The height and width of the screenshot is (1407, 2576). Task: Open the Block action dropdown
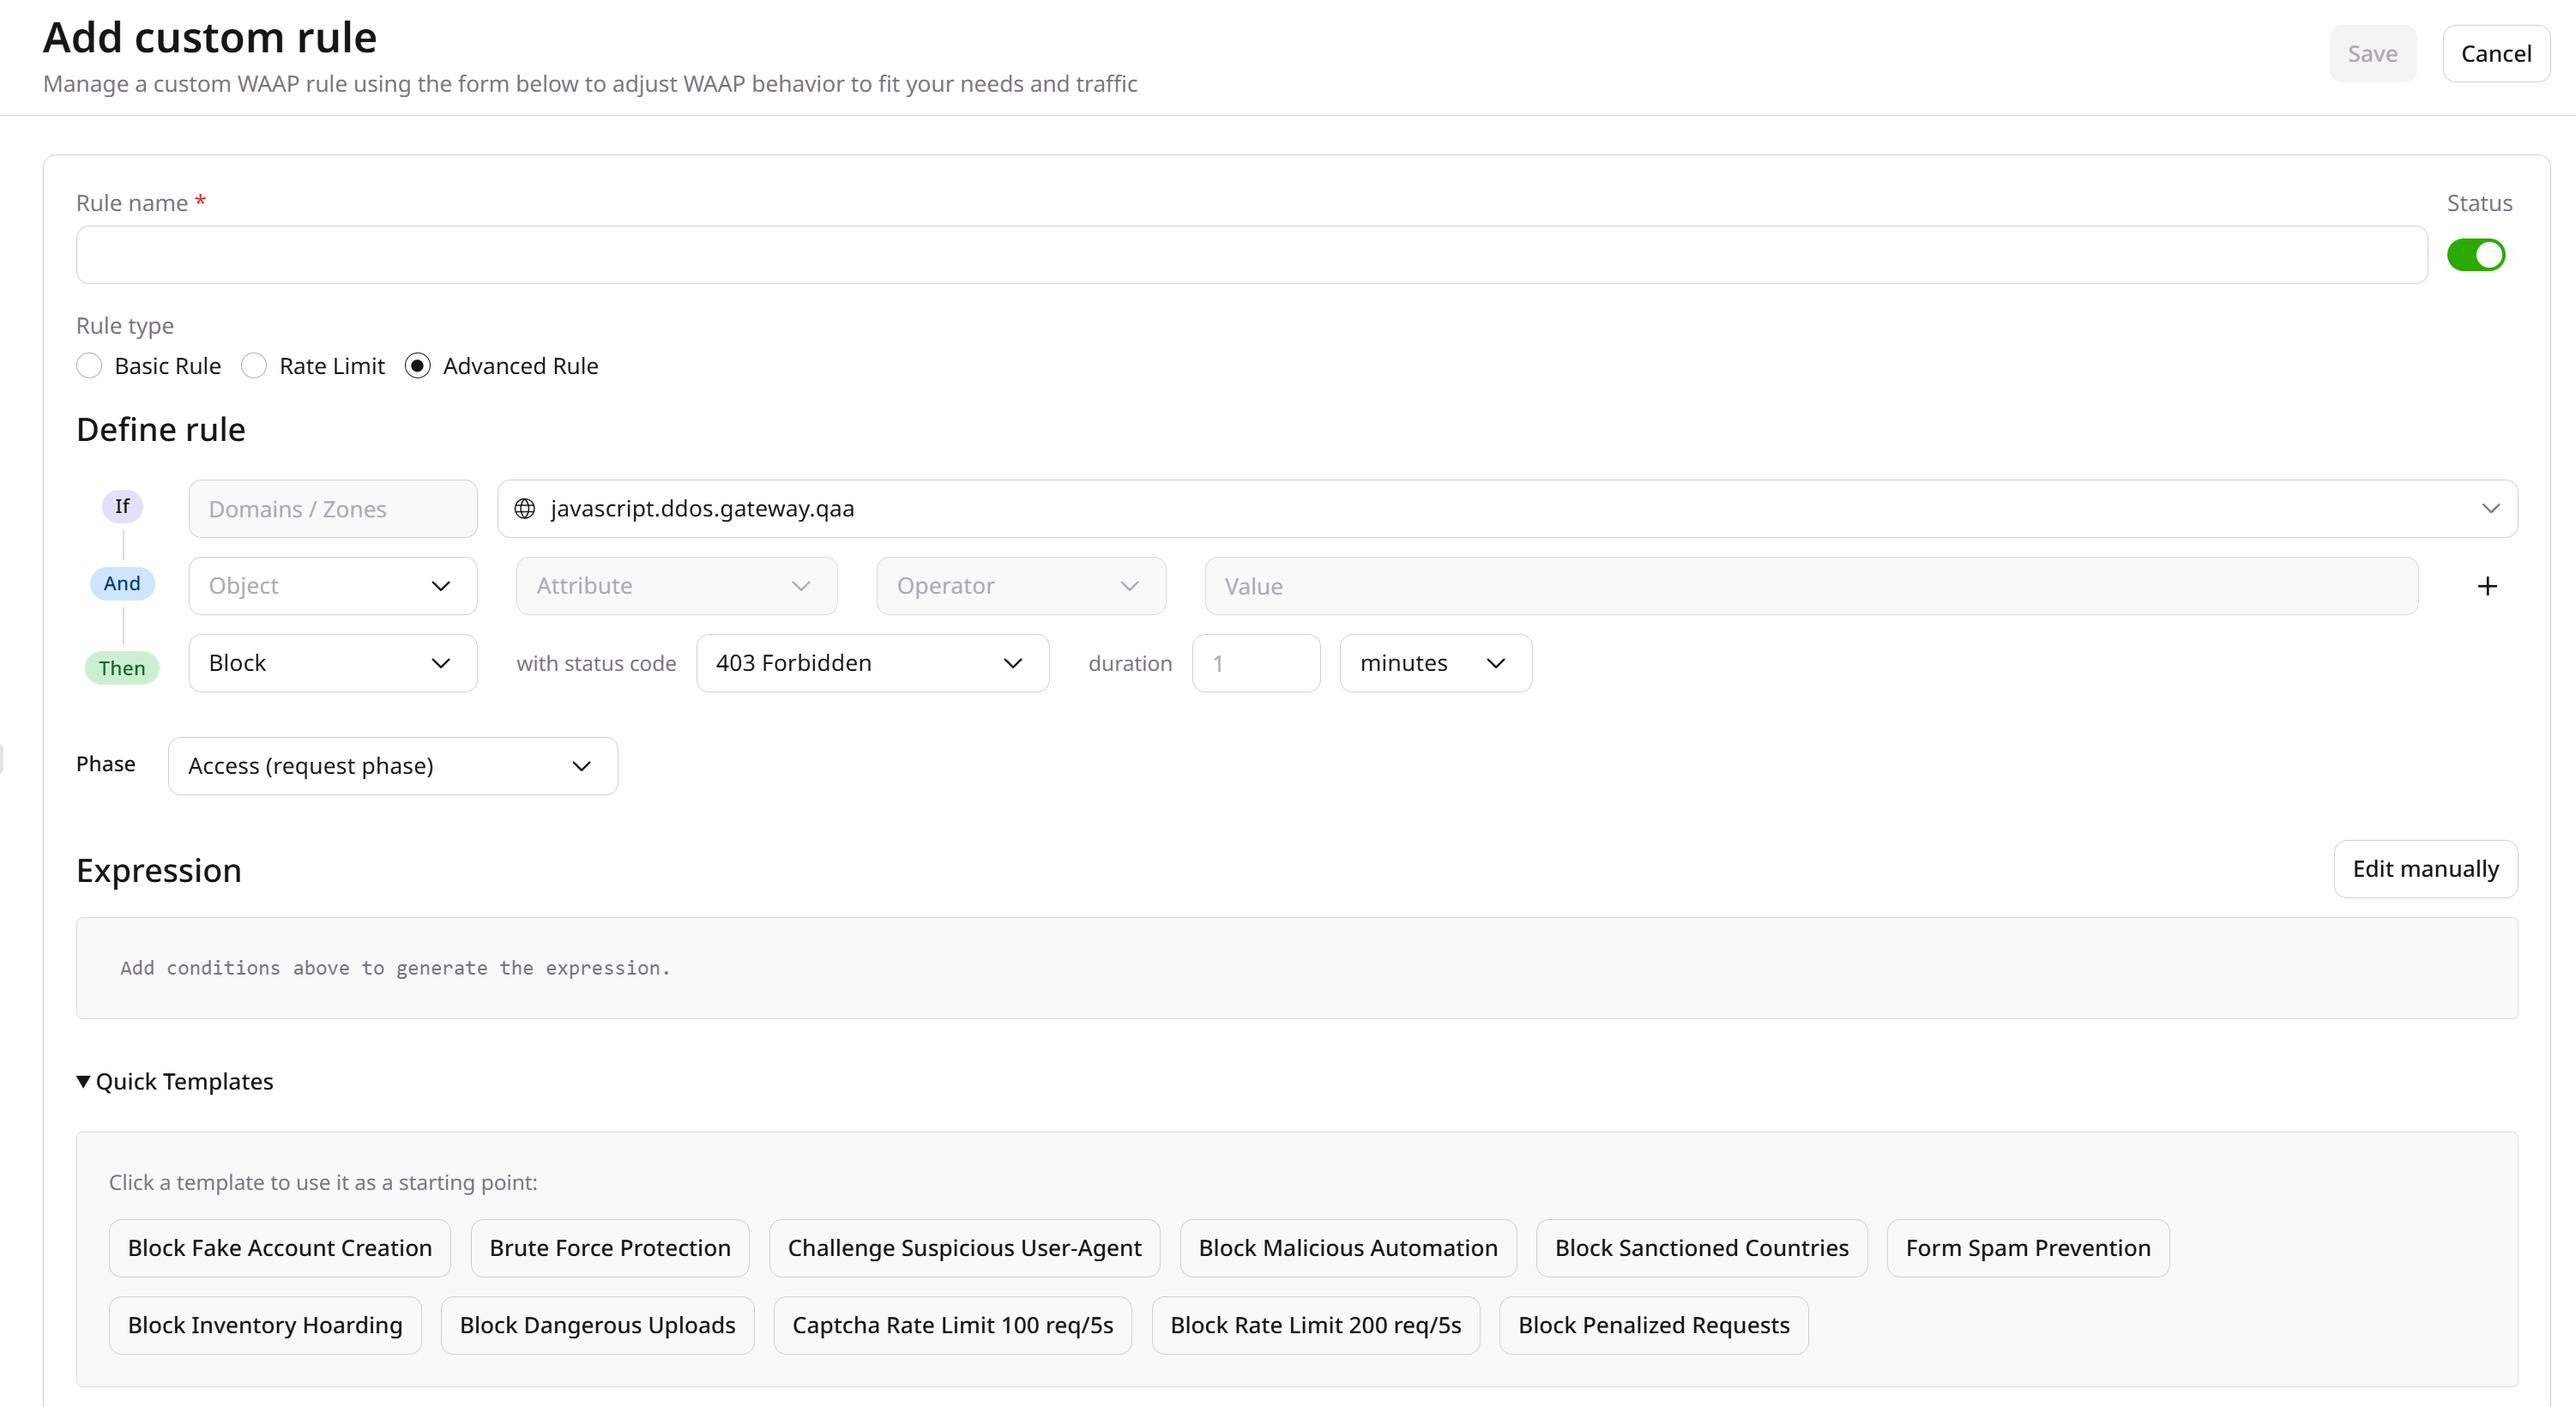[x=333, y=663]
